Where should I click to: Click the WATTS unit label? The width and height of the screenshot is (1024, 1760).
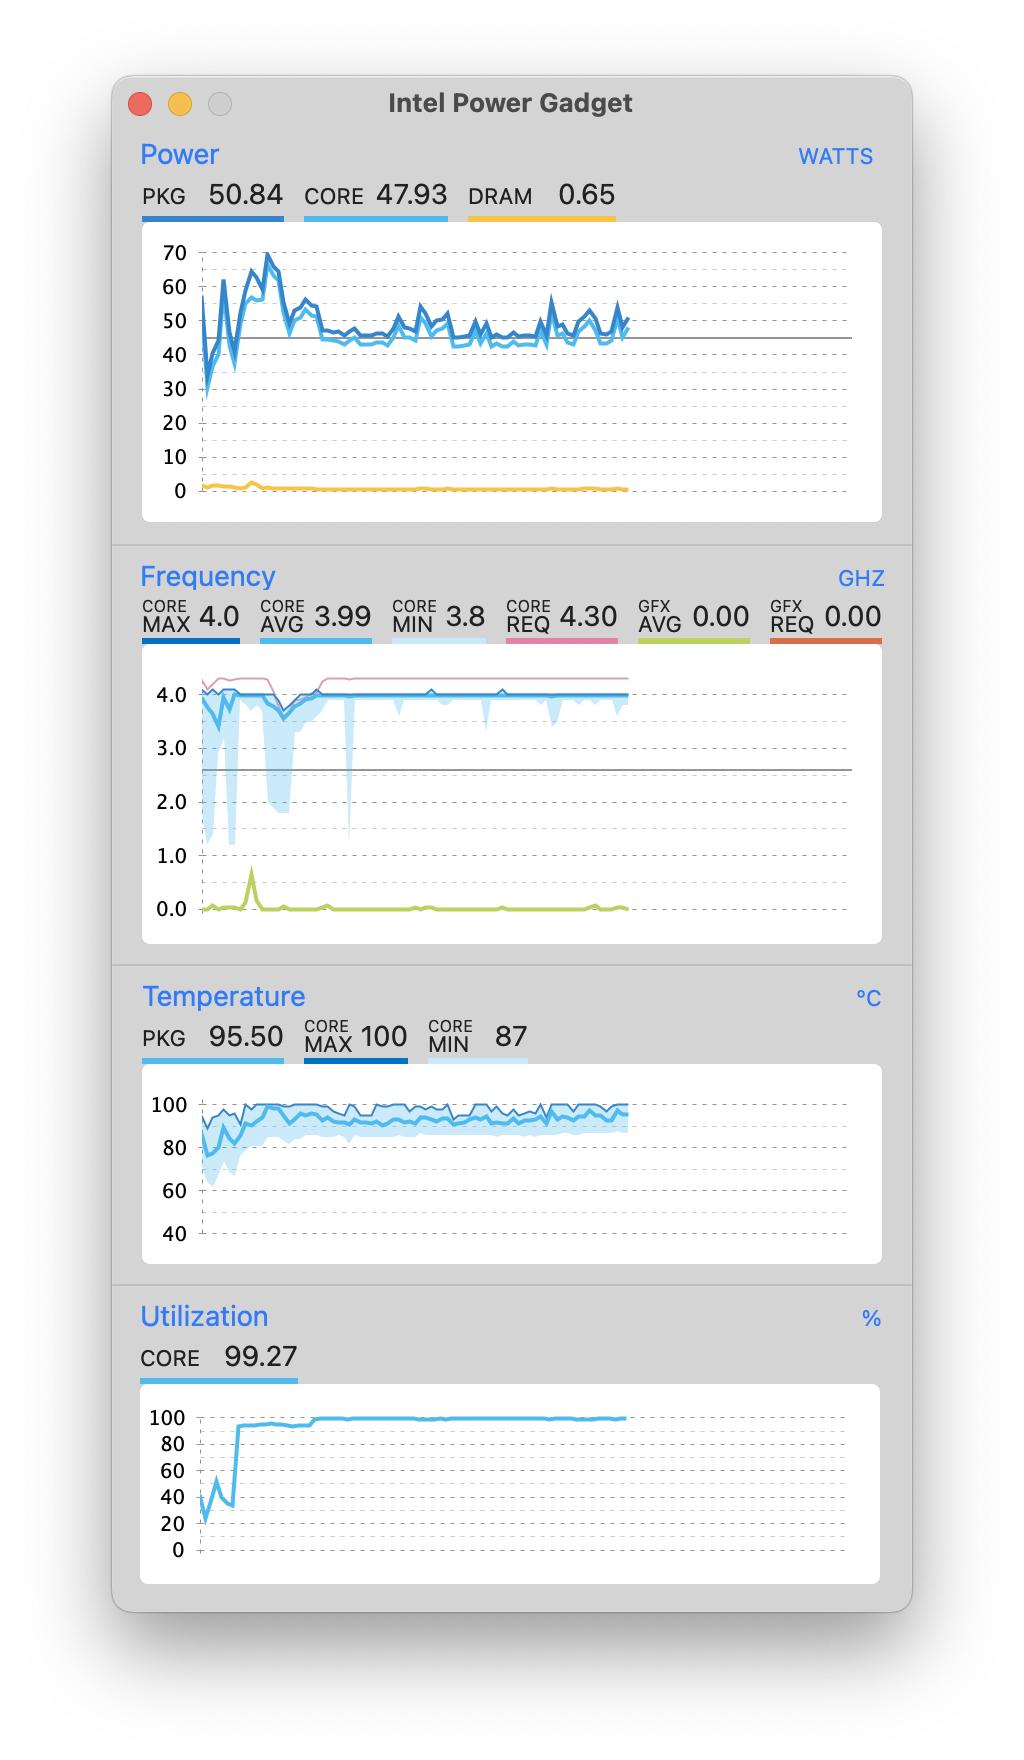click(x=835, y=157)
